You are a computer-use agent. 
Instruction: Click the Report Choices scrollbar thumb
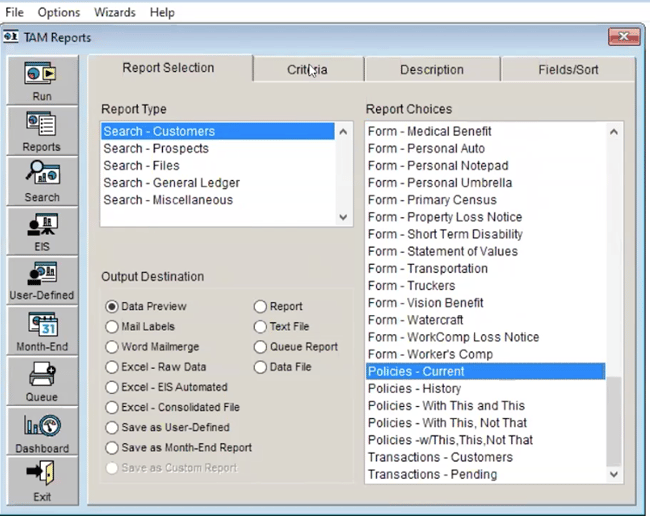pos(614,421)
